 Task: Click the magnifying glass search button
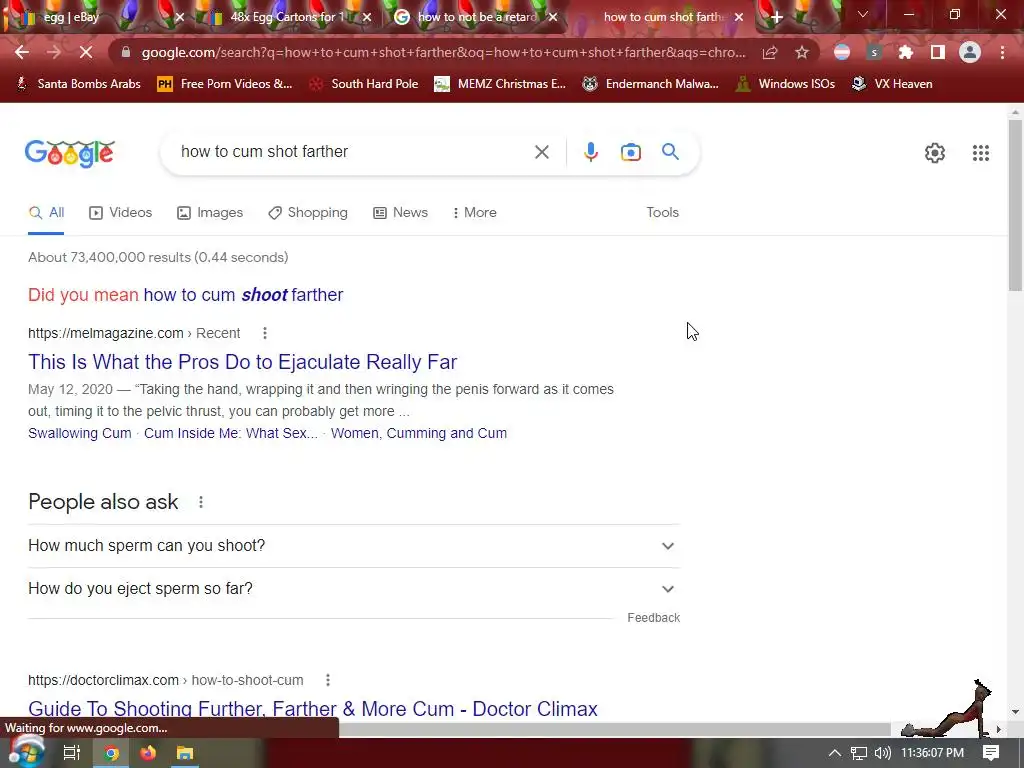tap(670, 152)
